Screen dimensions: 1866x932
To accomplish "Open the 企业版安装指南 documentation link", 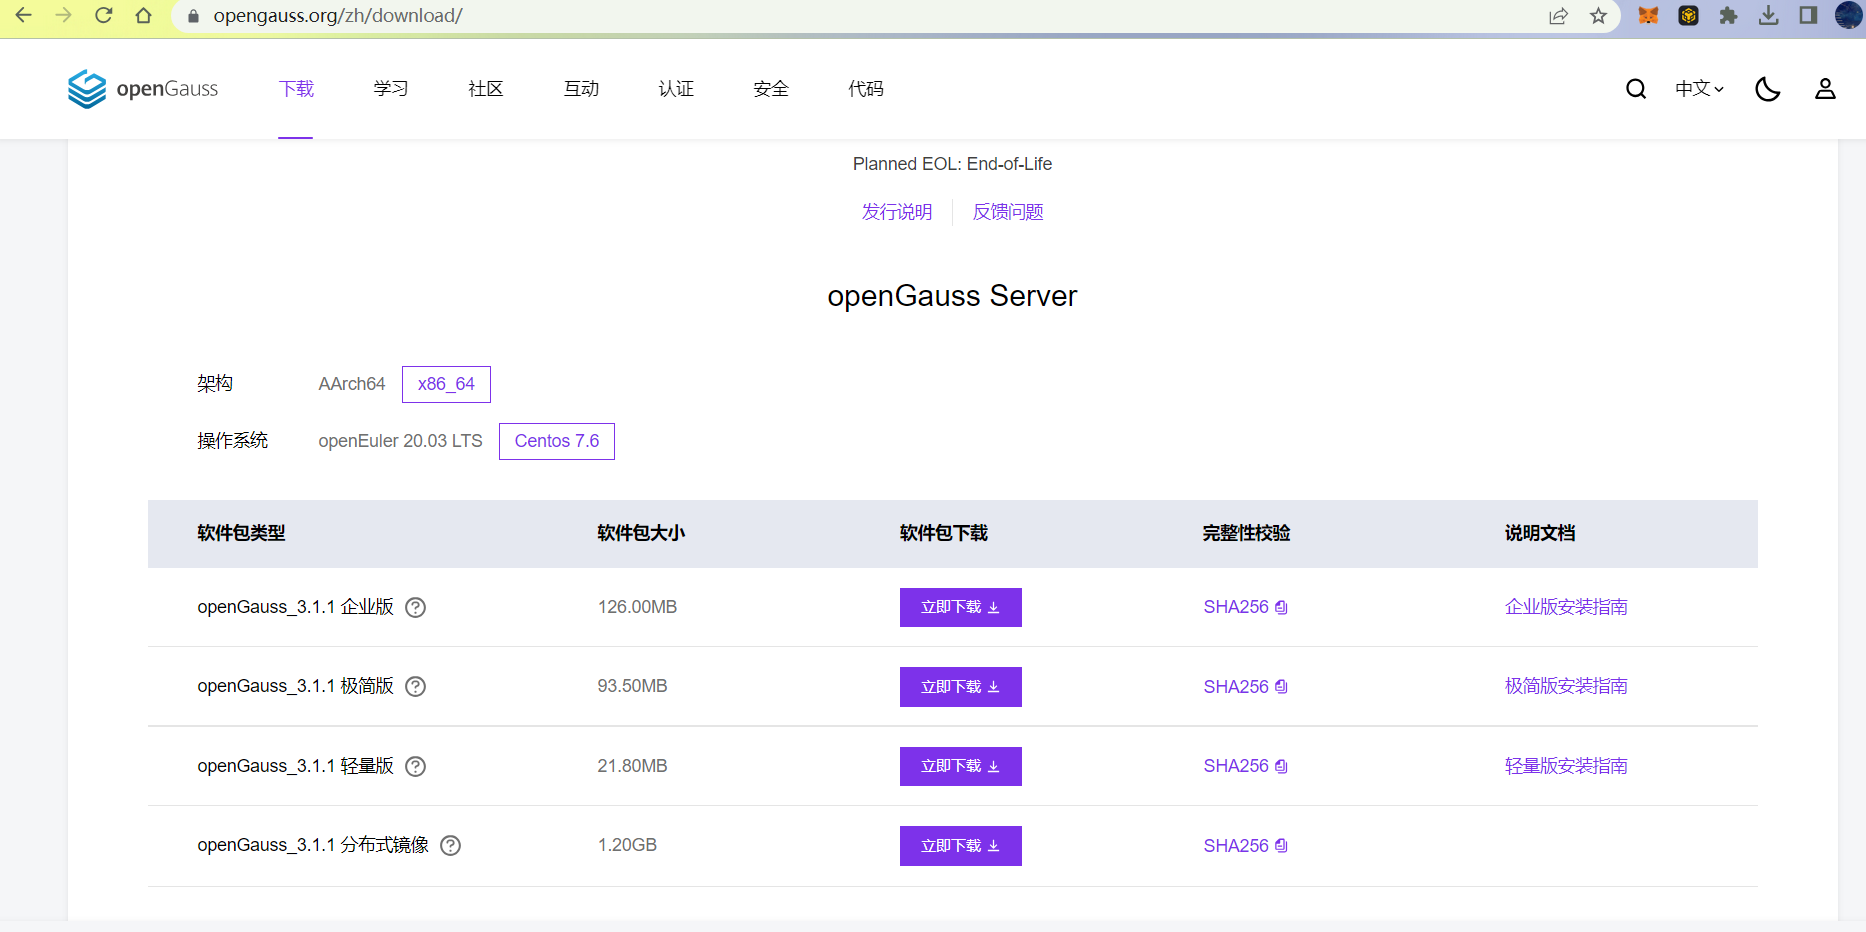I will click(1565, 607).
